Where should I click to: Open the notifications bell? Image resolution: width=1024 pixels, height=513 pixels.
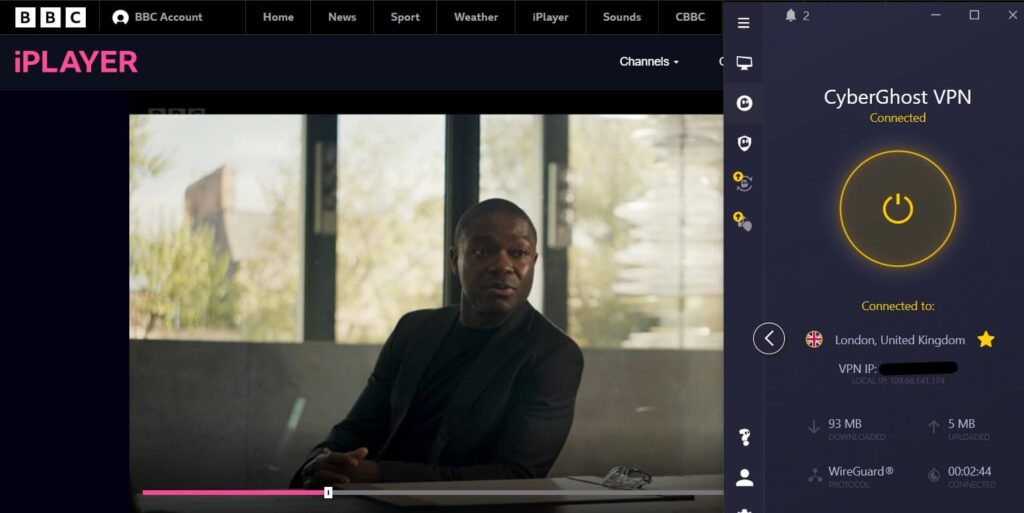click(x=791, y=16)
